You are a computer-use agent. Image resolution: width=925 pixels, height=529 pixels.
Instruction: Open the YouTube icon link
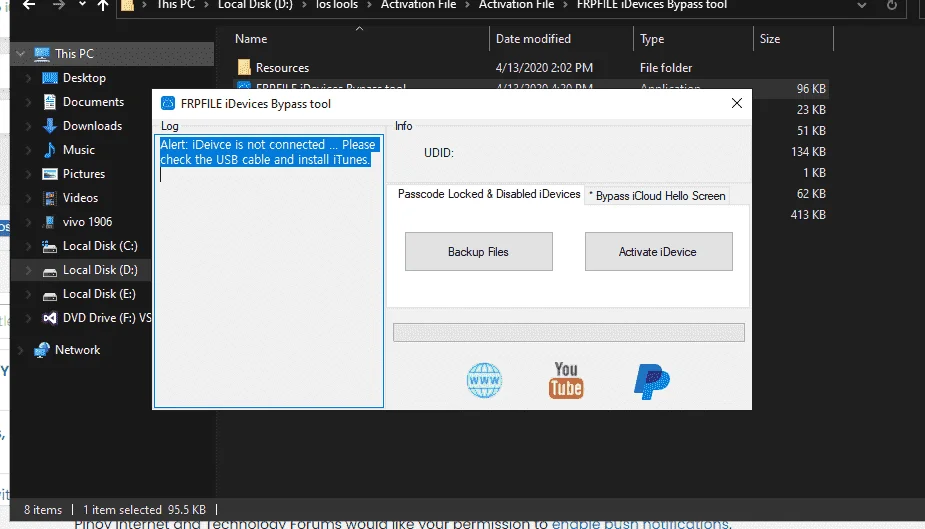(x=566, y=380)
